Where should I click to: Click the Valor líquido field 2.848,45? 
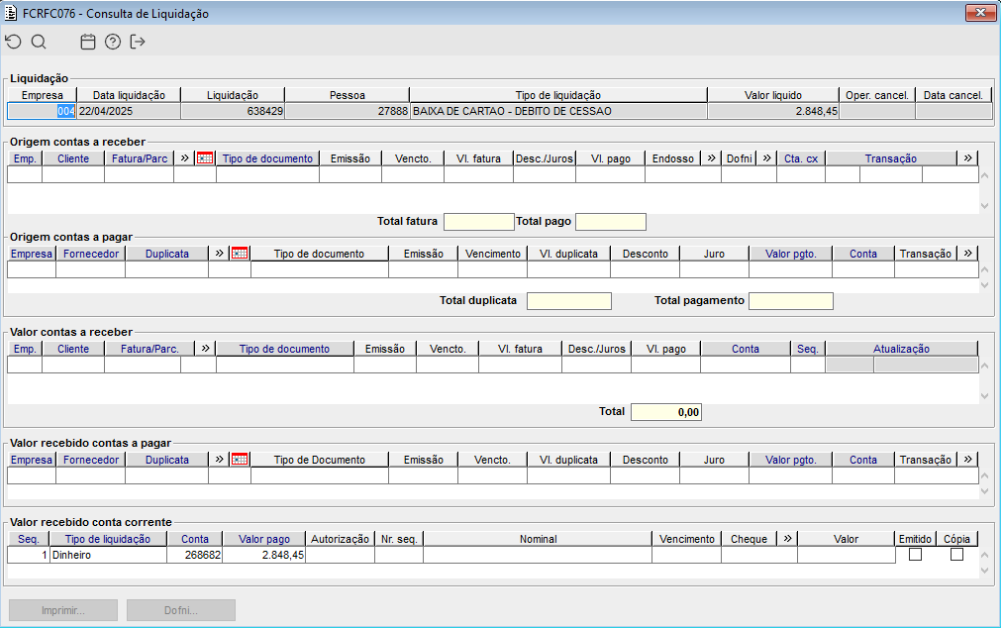coord(773,111)
